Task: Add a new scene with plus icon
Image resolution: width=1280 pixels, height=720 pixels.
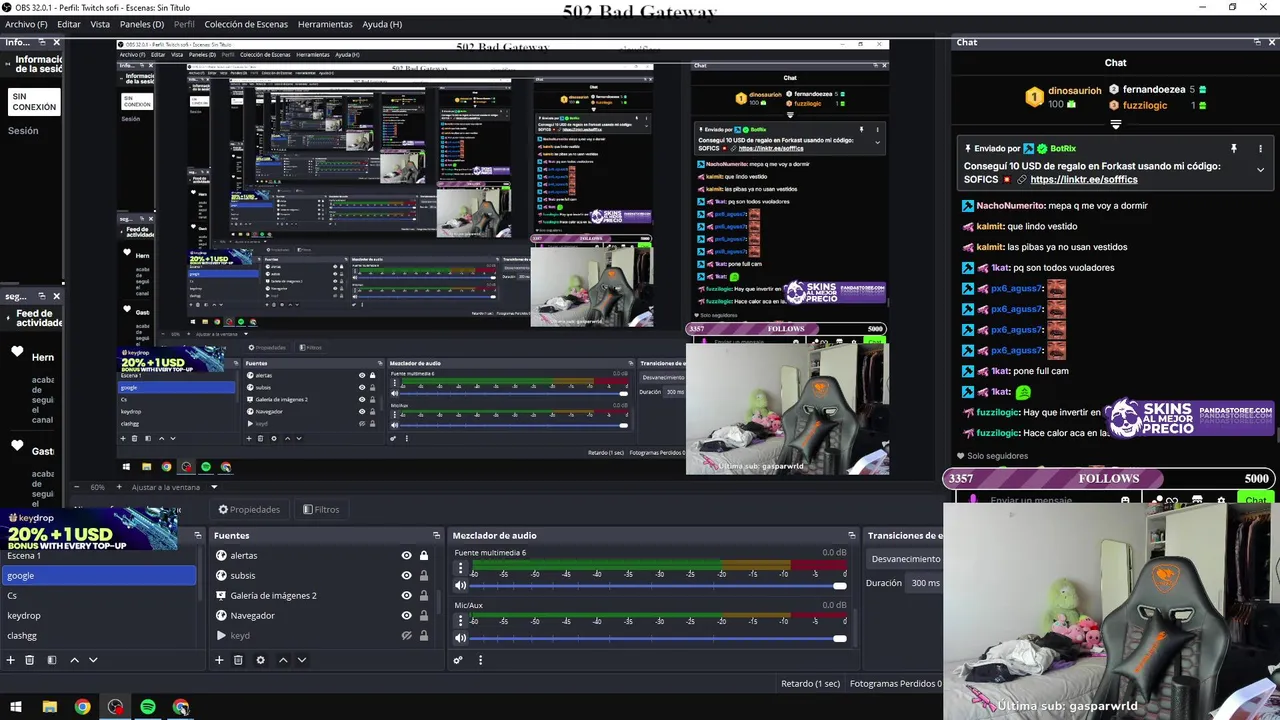Action: (11, 660)
